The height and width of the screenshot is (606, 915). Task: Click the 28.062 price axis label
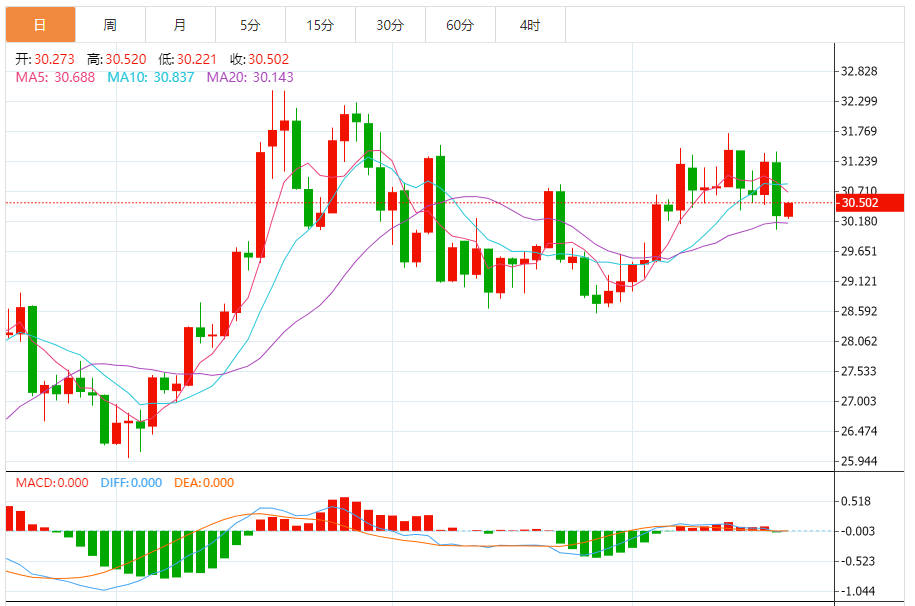pos(858,341)
